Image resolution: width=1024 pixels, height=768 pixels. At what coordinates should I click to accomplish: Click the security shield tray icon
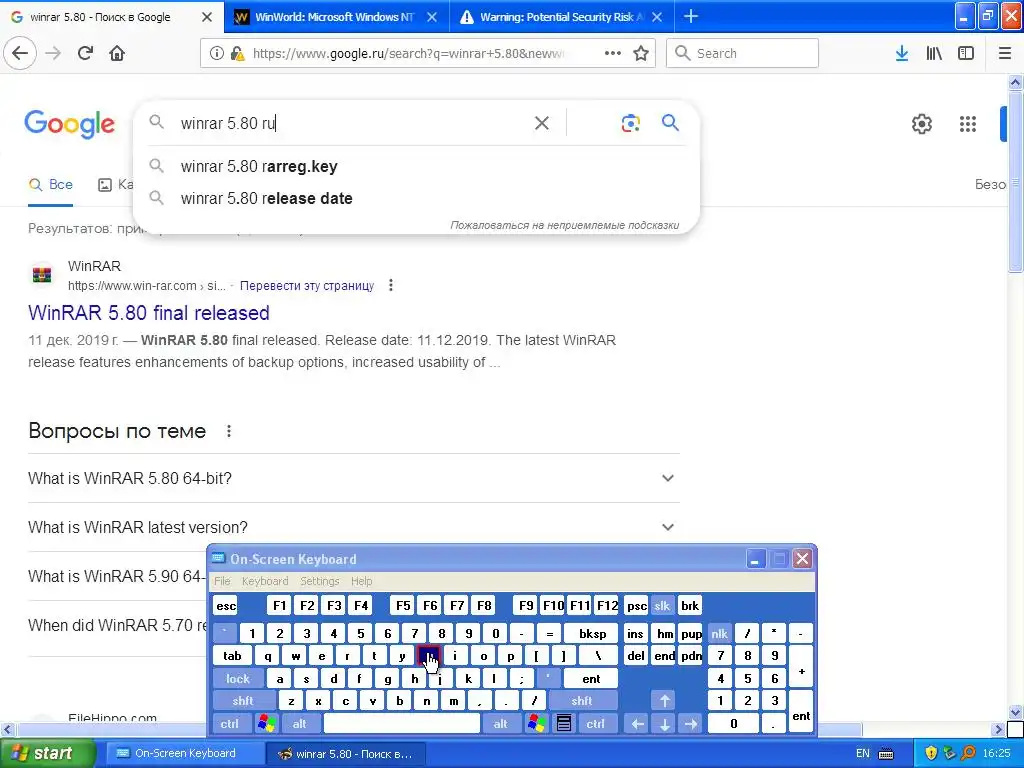click(x=931, y=753)
